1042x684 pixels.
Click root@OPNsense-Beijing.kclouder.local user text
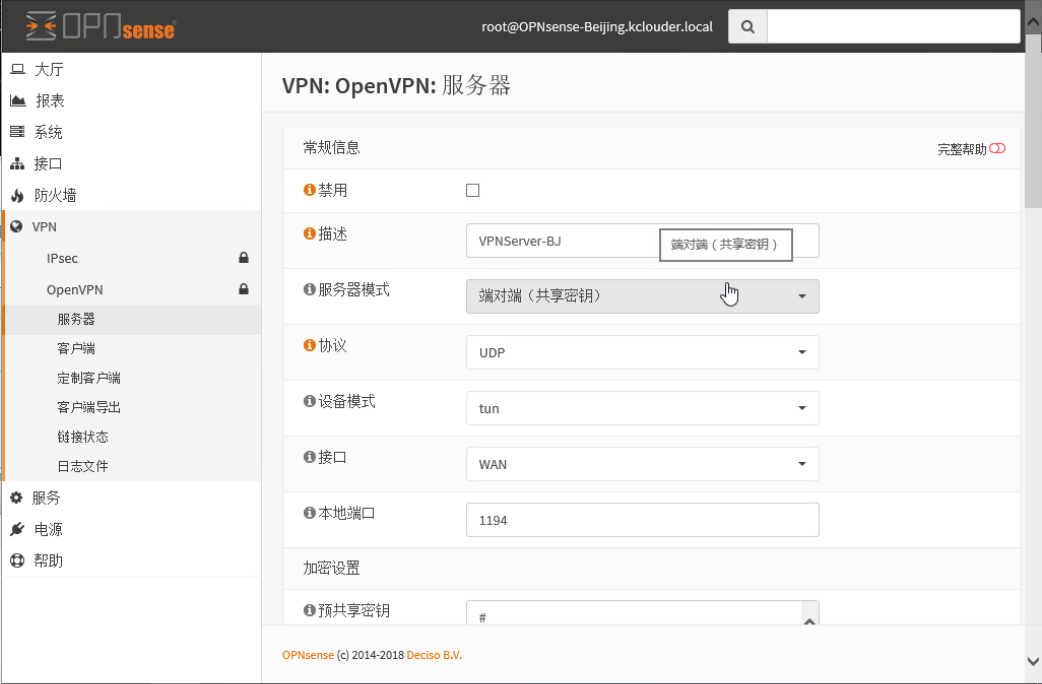597,27
